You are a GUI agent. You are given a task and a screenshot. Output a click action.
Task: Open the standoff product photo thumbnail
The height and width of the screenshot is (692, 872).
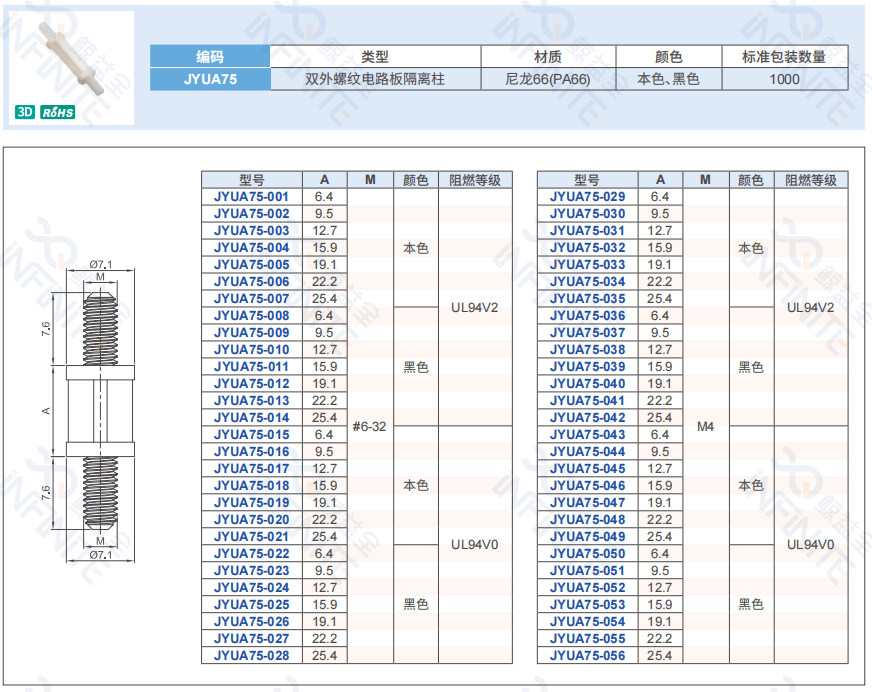[70, 55]
